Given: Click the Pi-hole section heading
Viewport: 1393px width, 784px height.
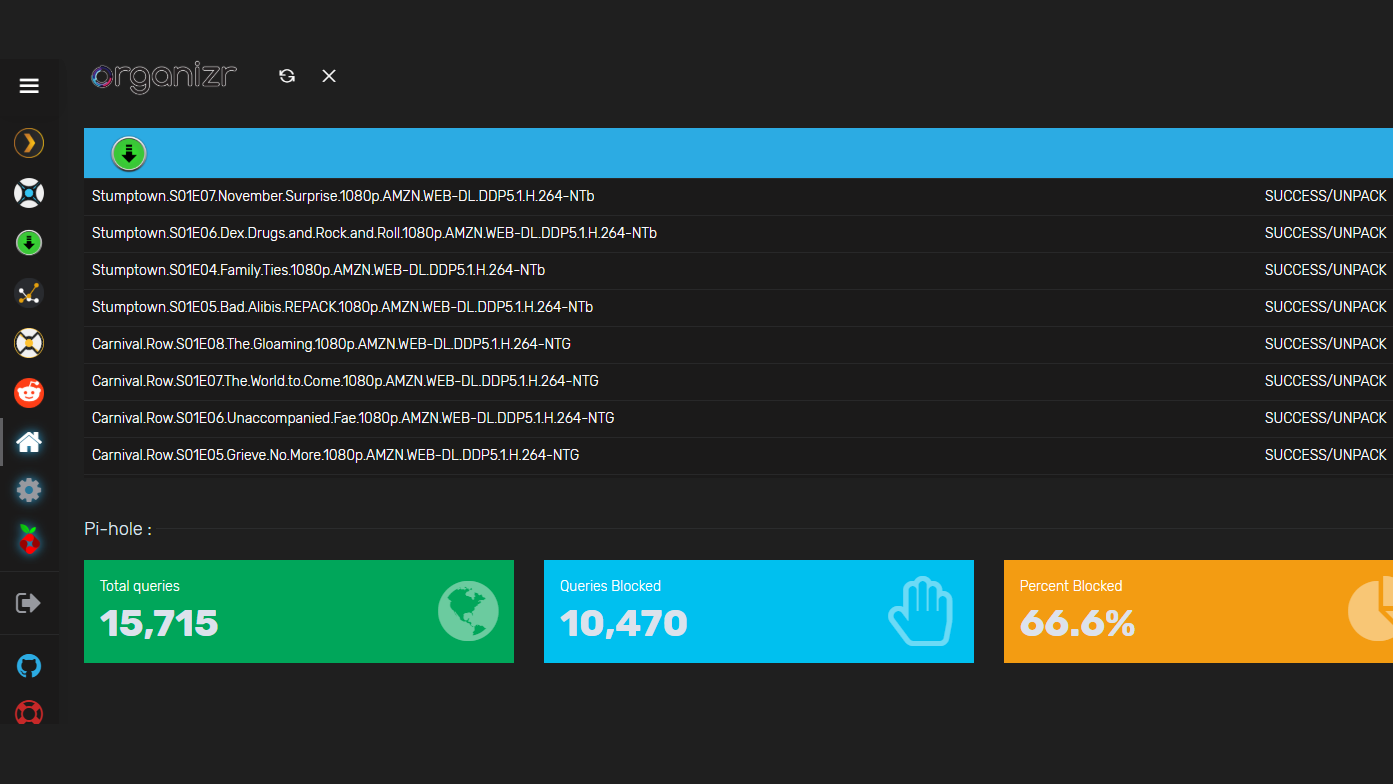Looking at the screenshot, I should point(118,529).
